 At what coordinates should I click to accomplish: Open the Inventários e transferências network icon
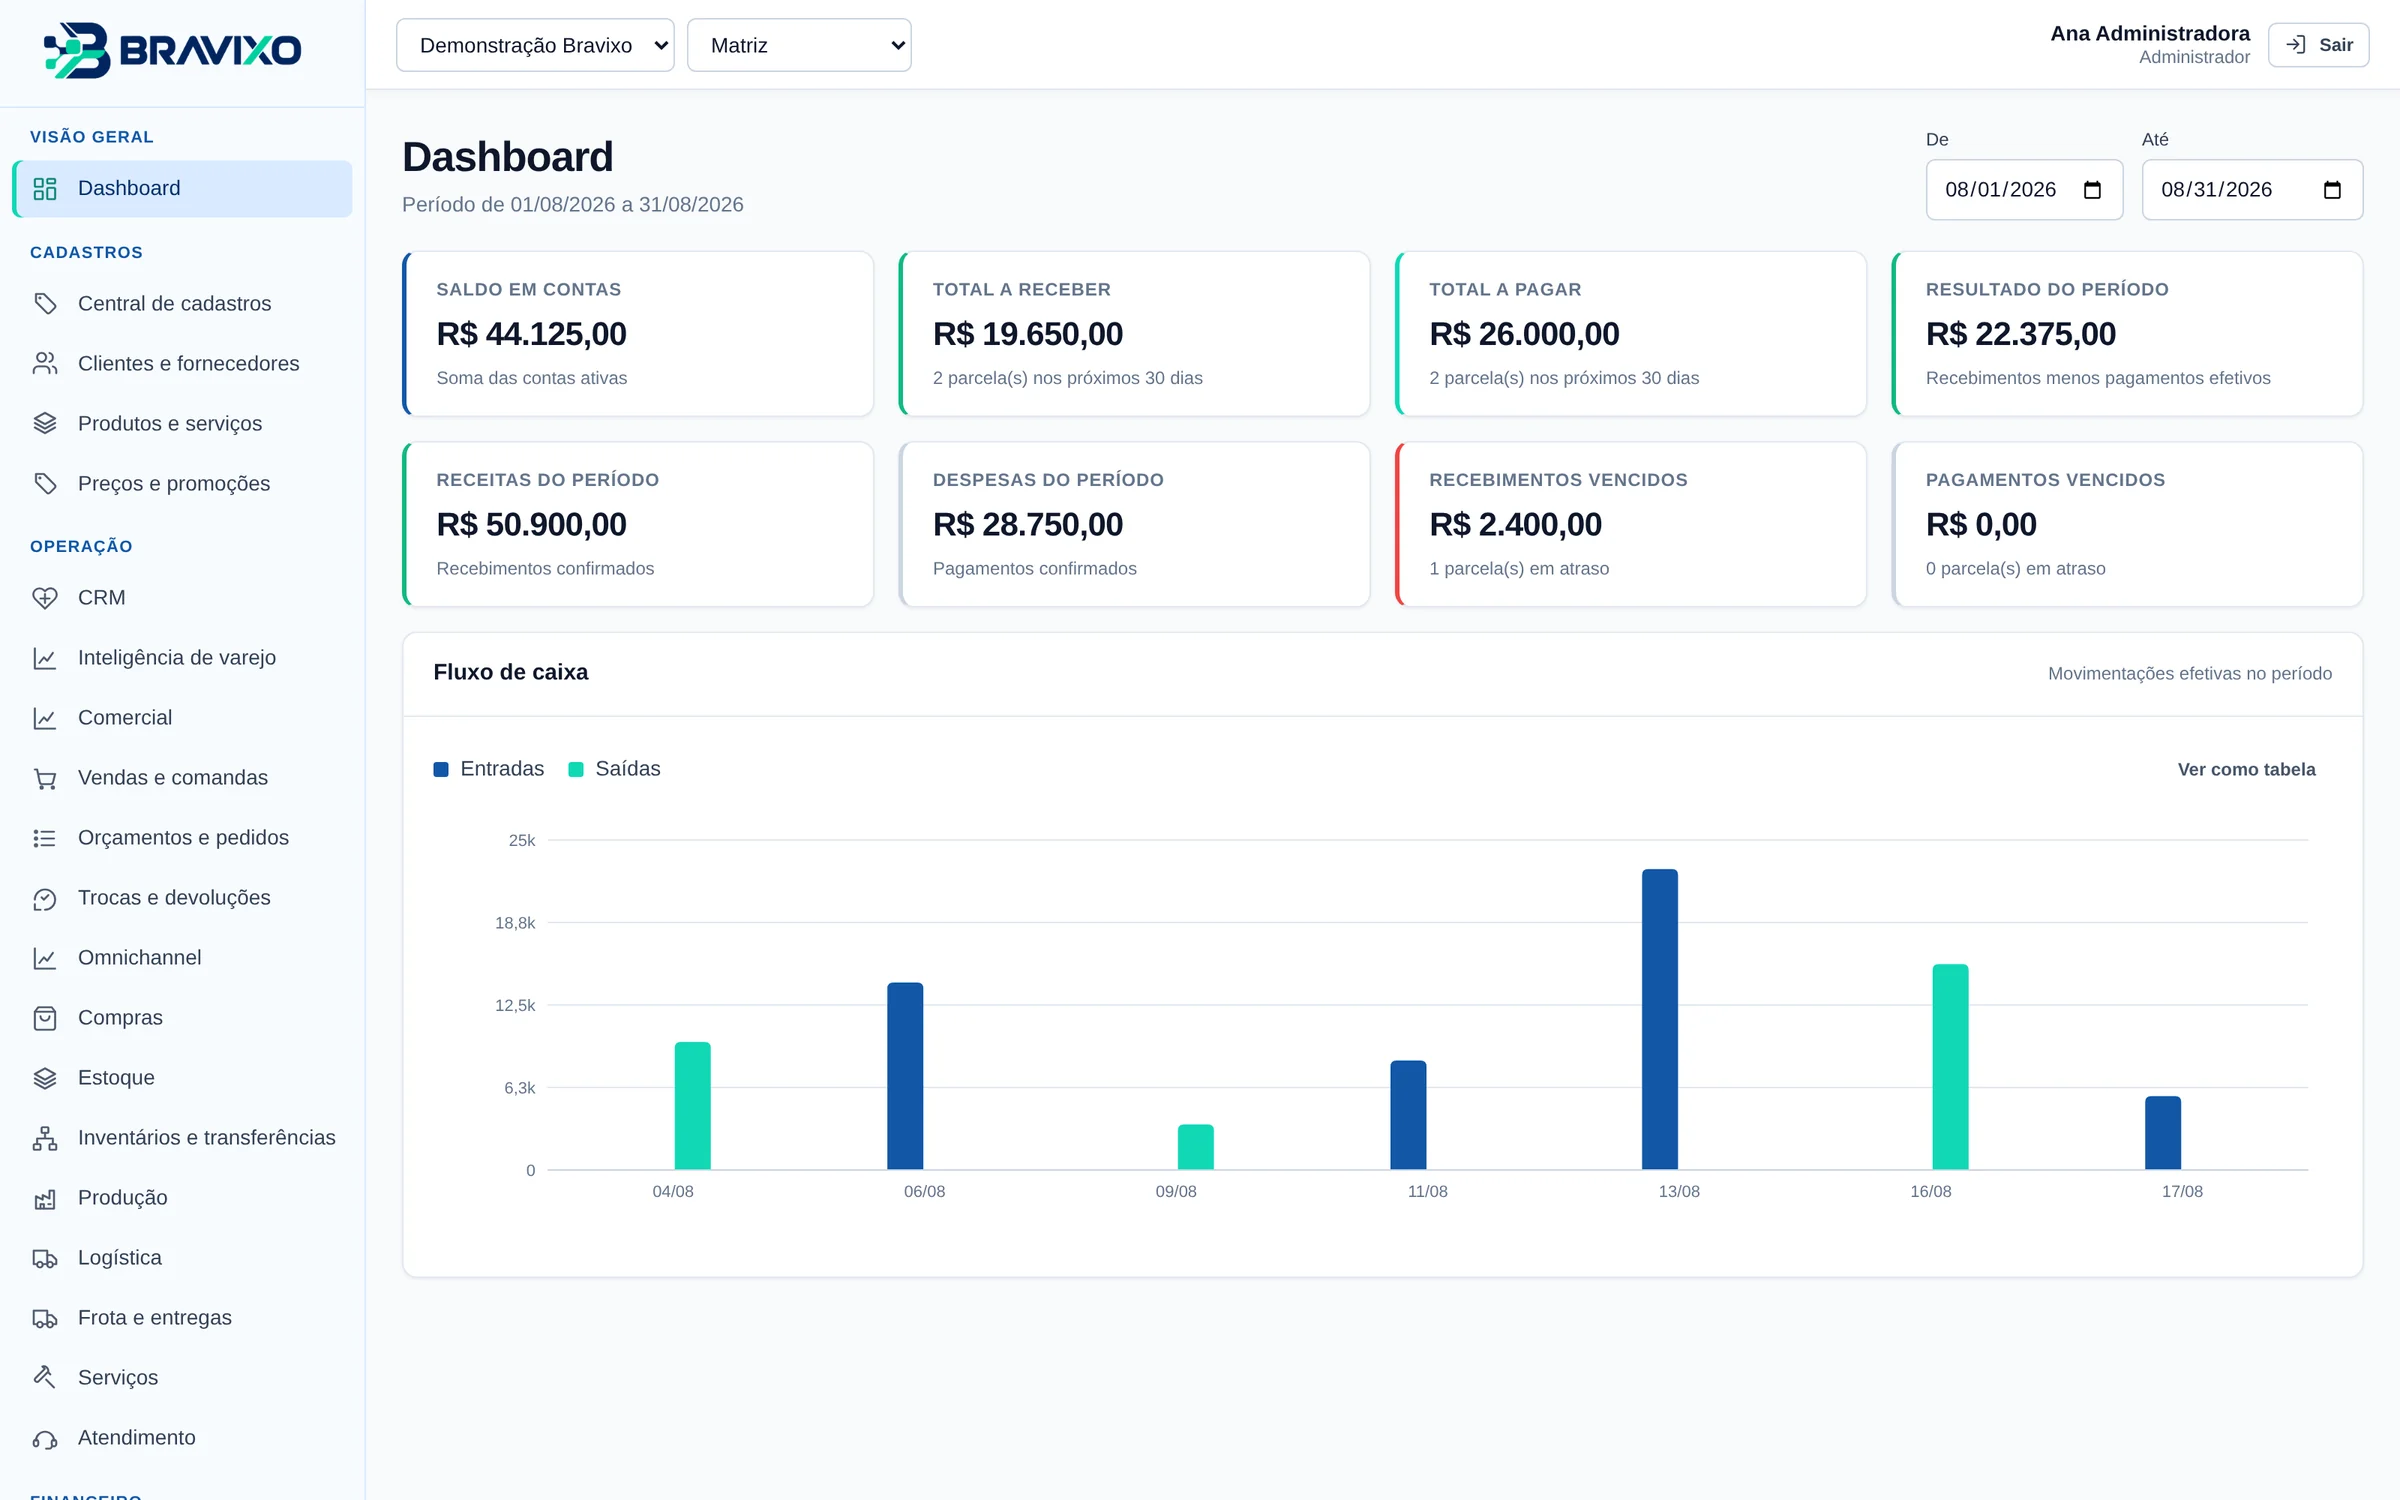pyautogui.click(x=45, y=1138)
